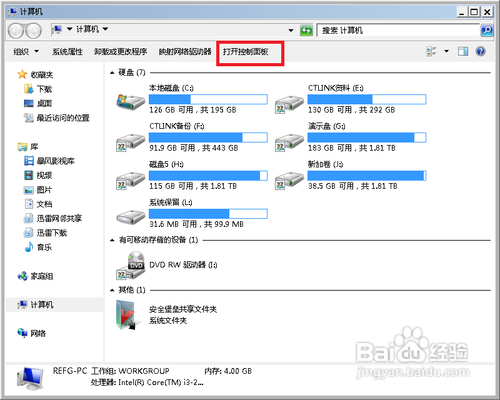
Task: Select the L: system reserved drive icon
Action: (130, 217)
